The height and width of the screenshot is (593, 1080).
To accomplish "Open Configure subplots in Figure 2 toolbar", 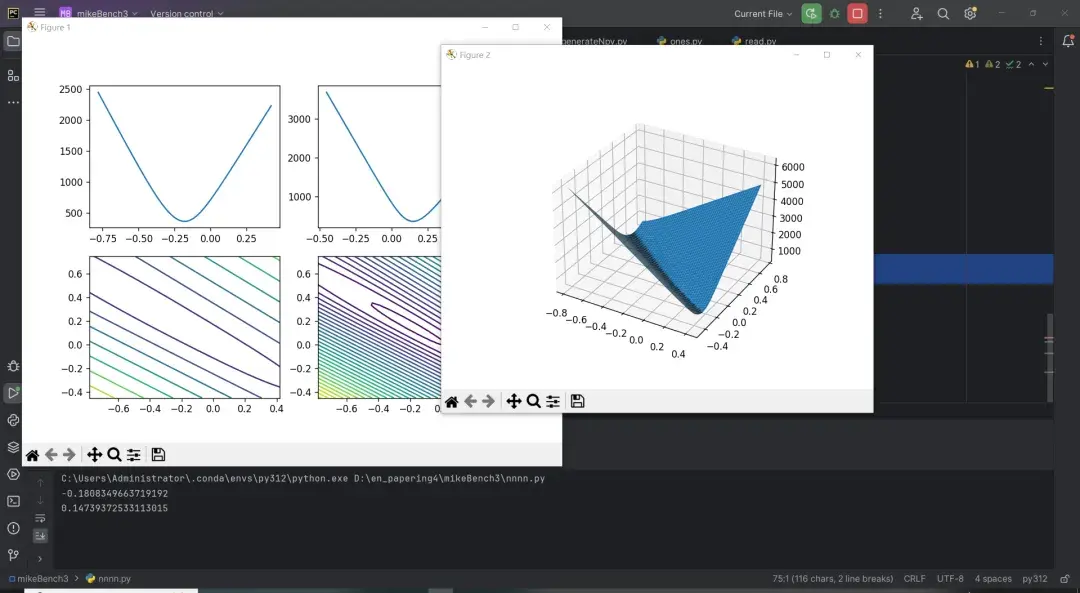I will [553, 402].
